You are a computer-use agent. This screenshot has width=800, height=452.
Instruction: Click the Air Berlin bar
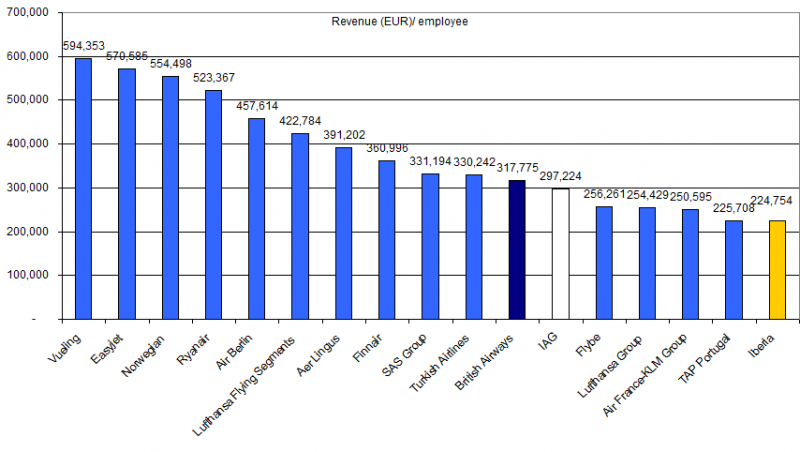click(257, 219)
